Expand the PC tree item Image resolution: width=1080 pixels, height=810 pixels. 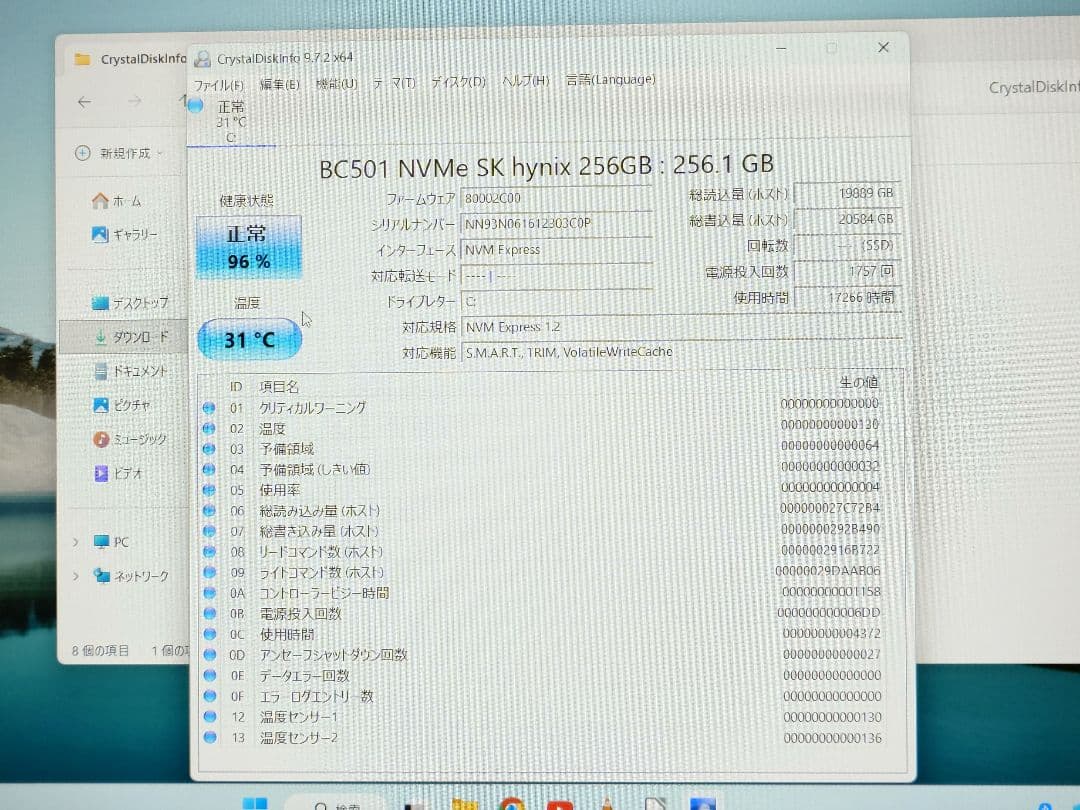click(x=74, y=541)
